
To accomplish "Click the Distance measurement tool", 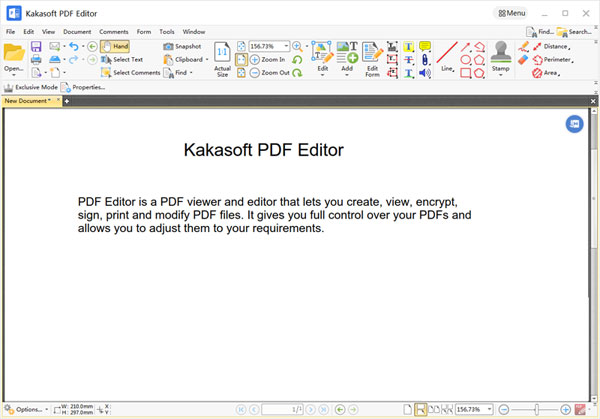I will click(551, 47).
